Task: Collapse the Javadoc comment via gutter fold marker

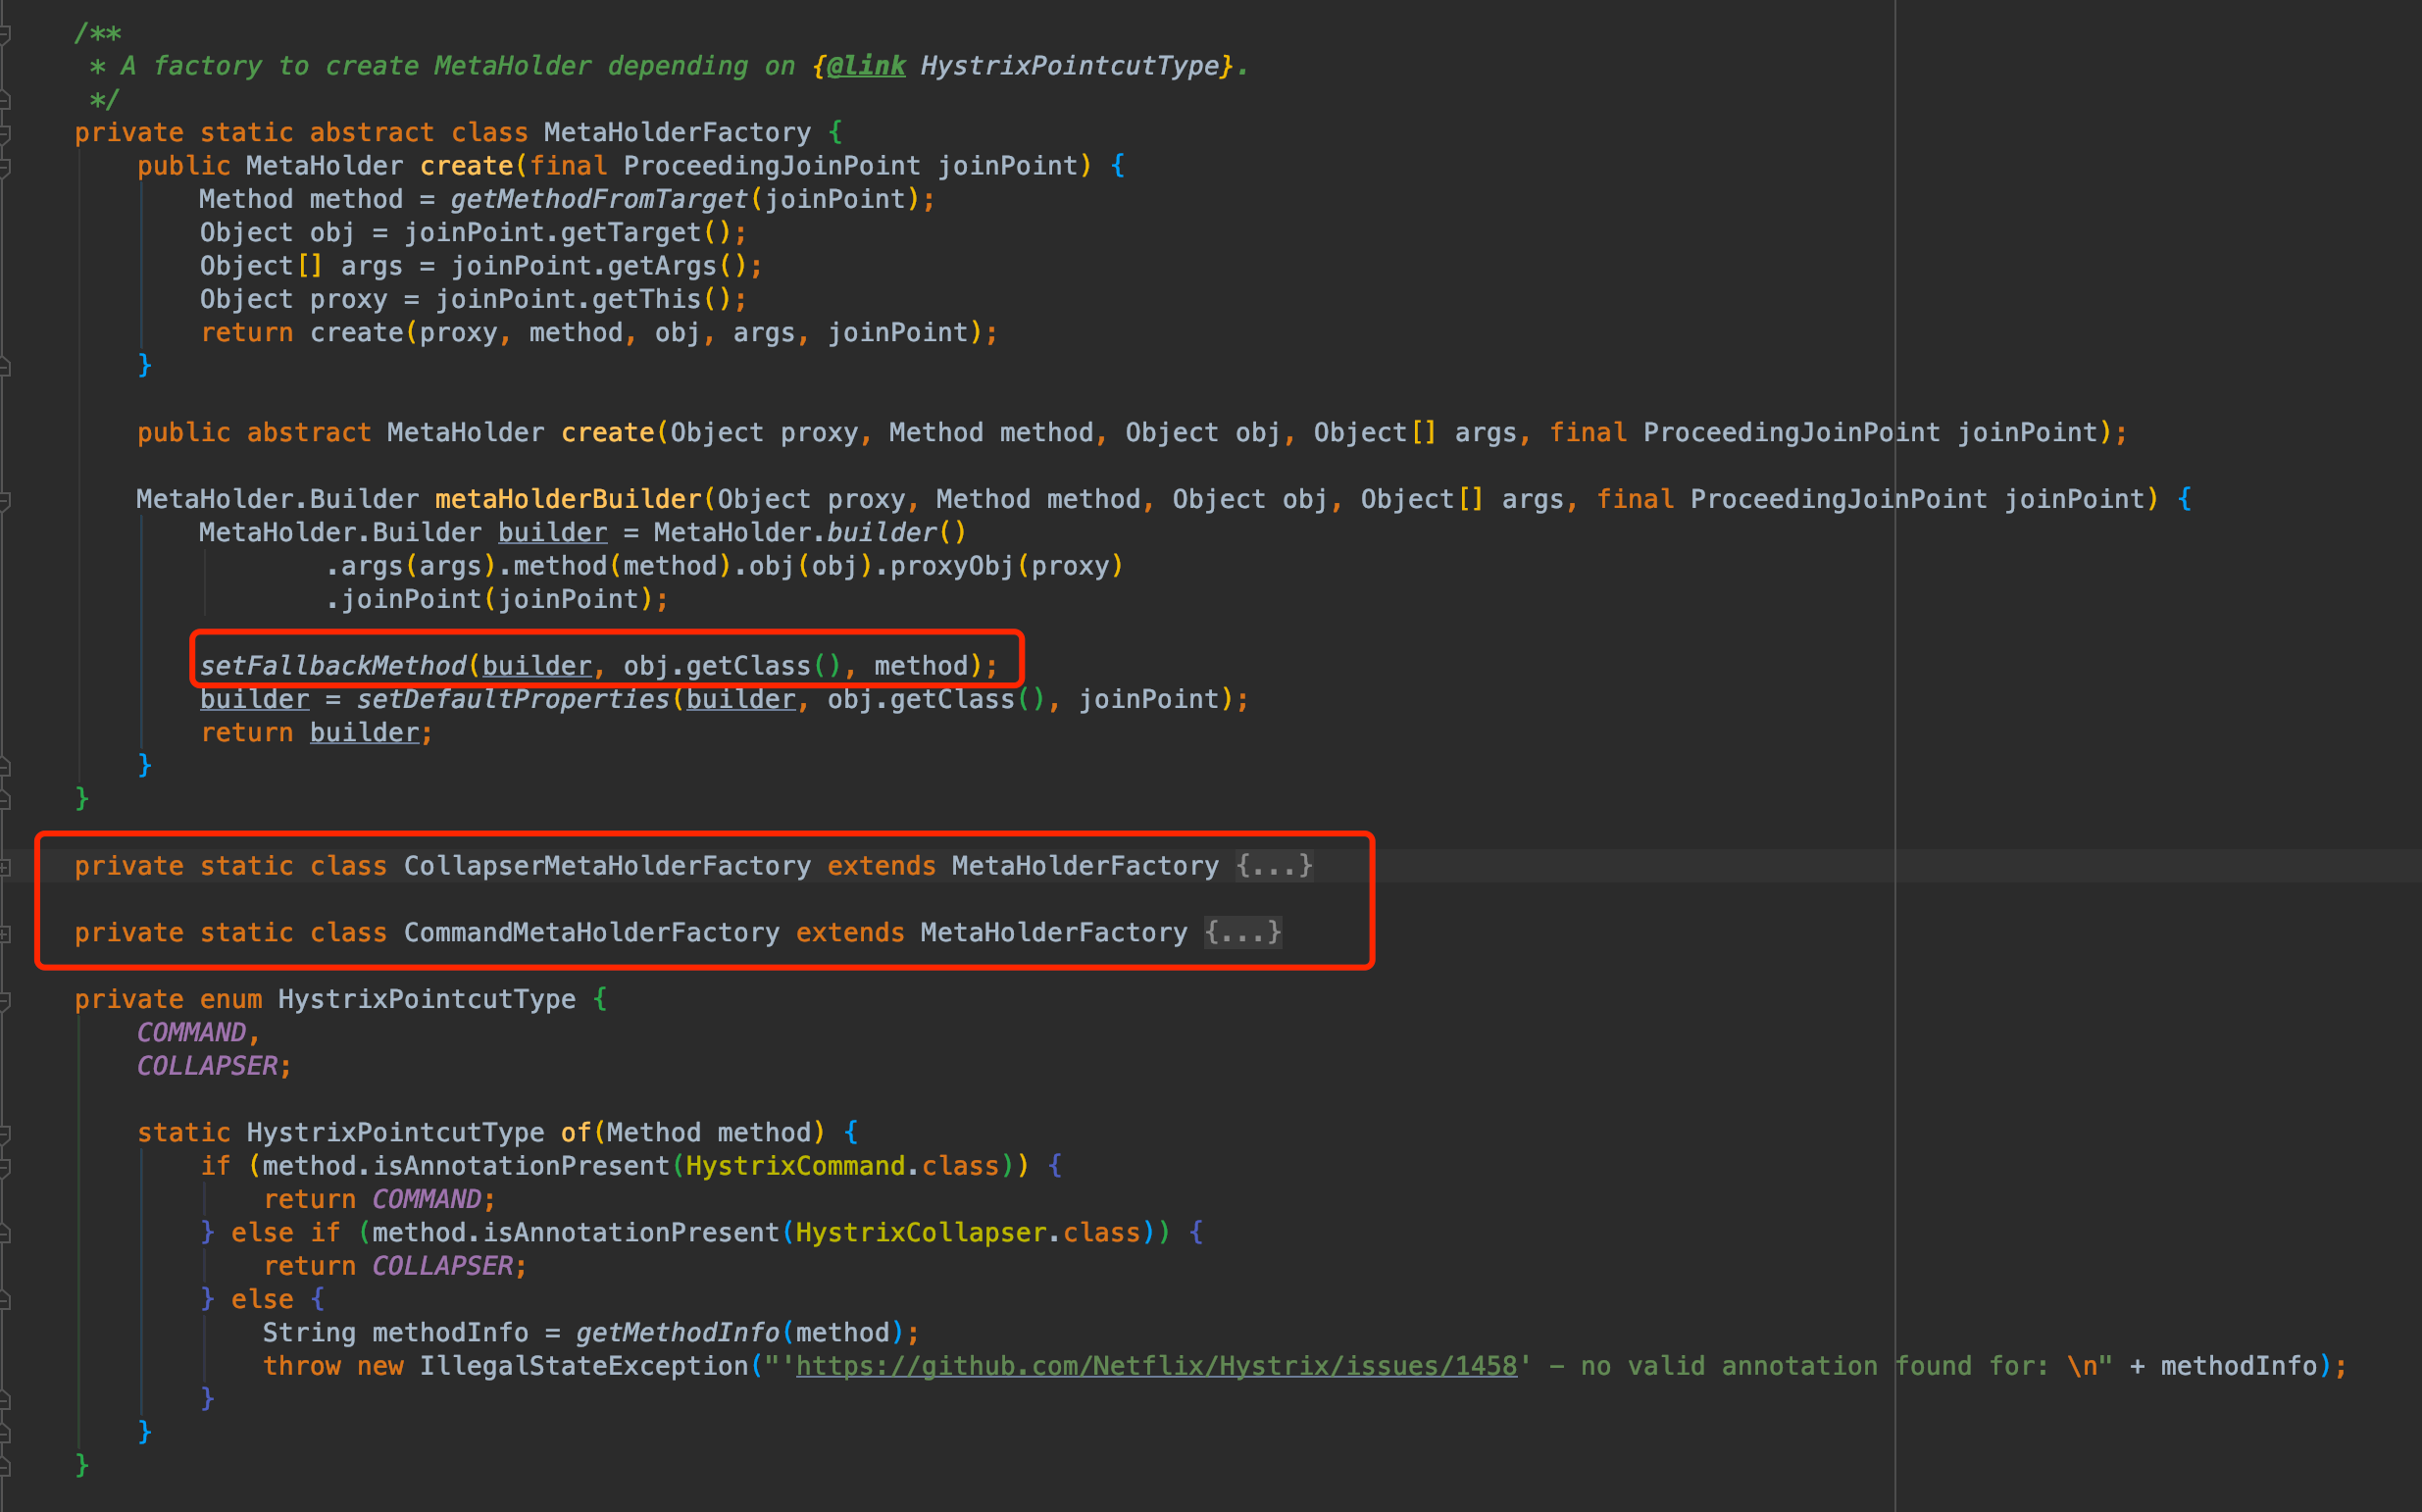Action: [5, 34]
